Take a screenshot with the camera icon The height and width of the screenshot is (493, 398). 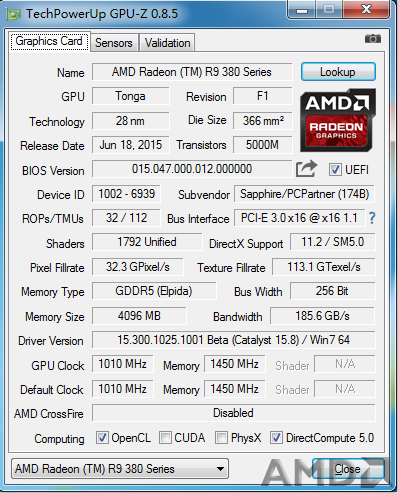[373, 39]
